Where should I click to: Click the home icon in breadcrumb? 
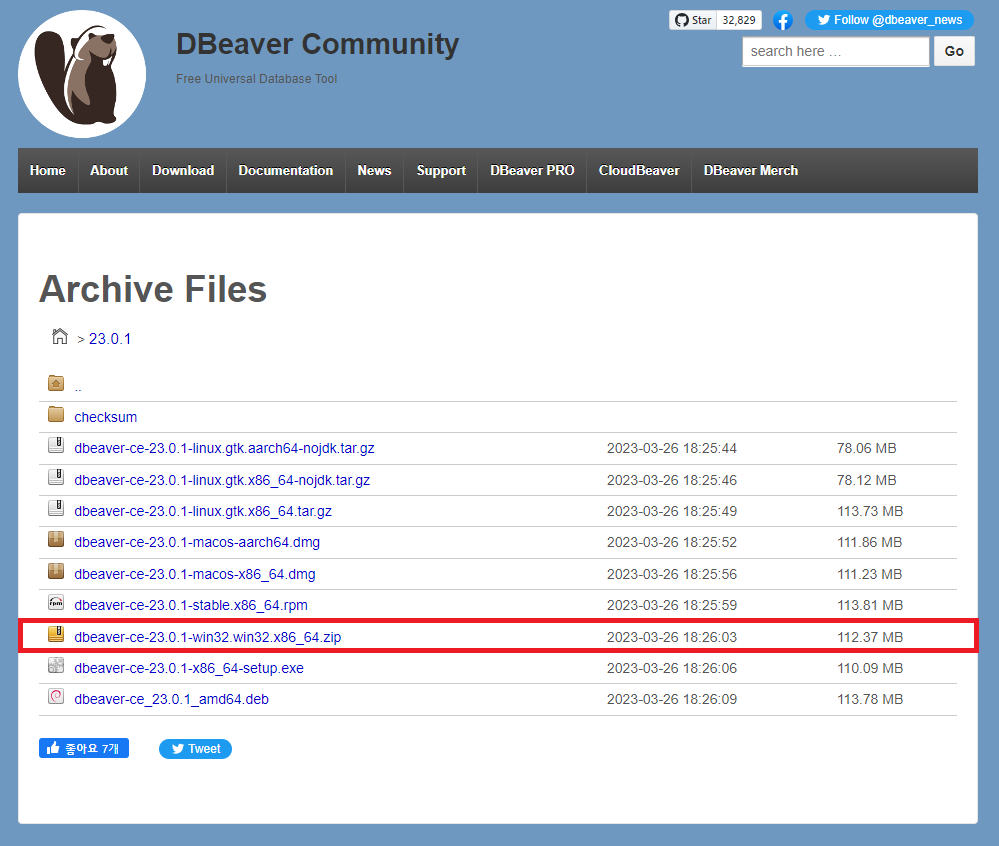point(59,336)
